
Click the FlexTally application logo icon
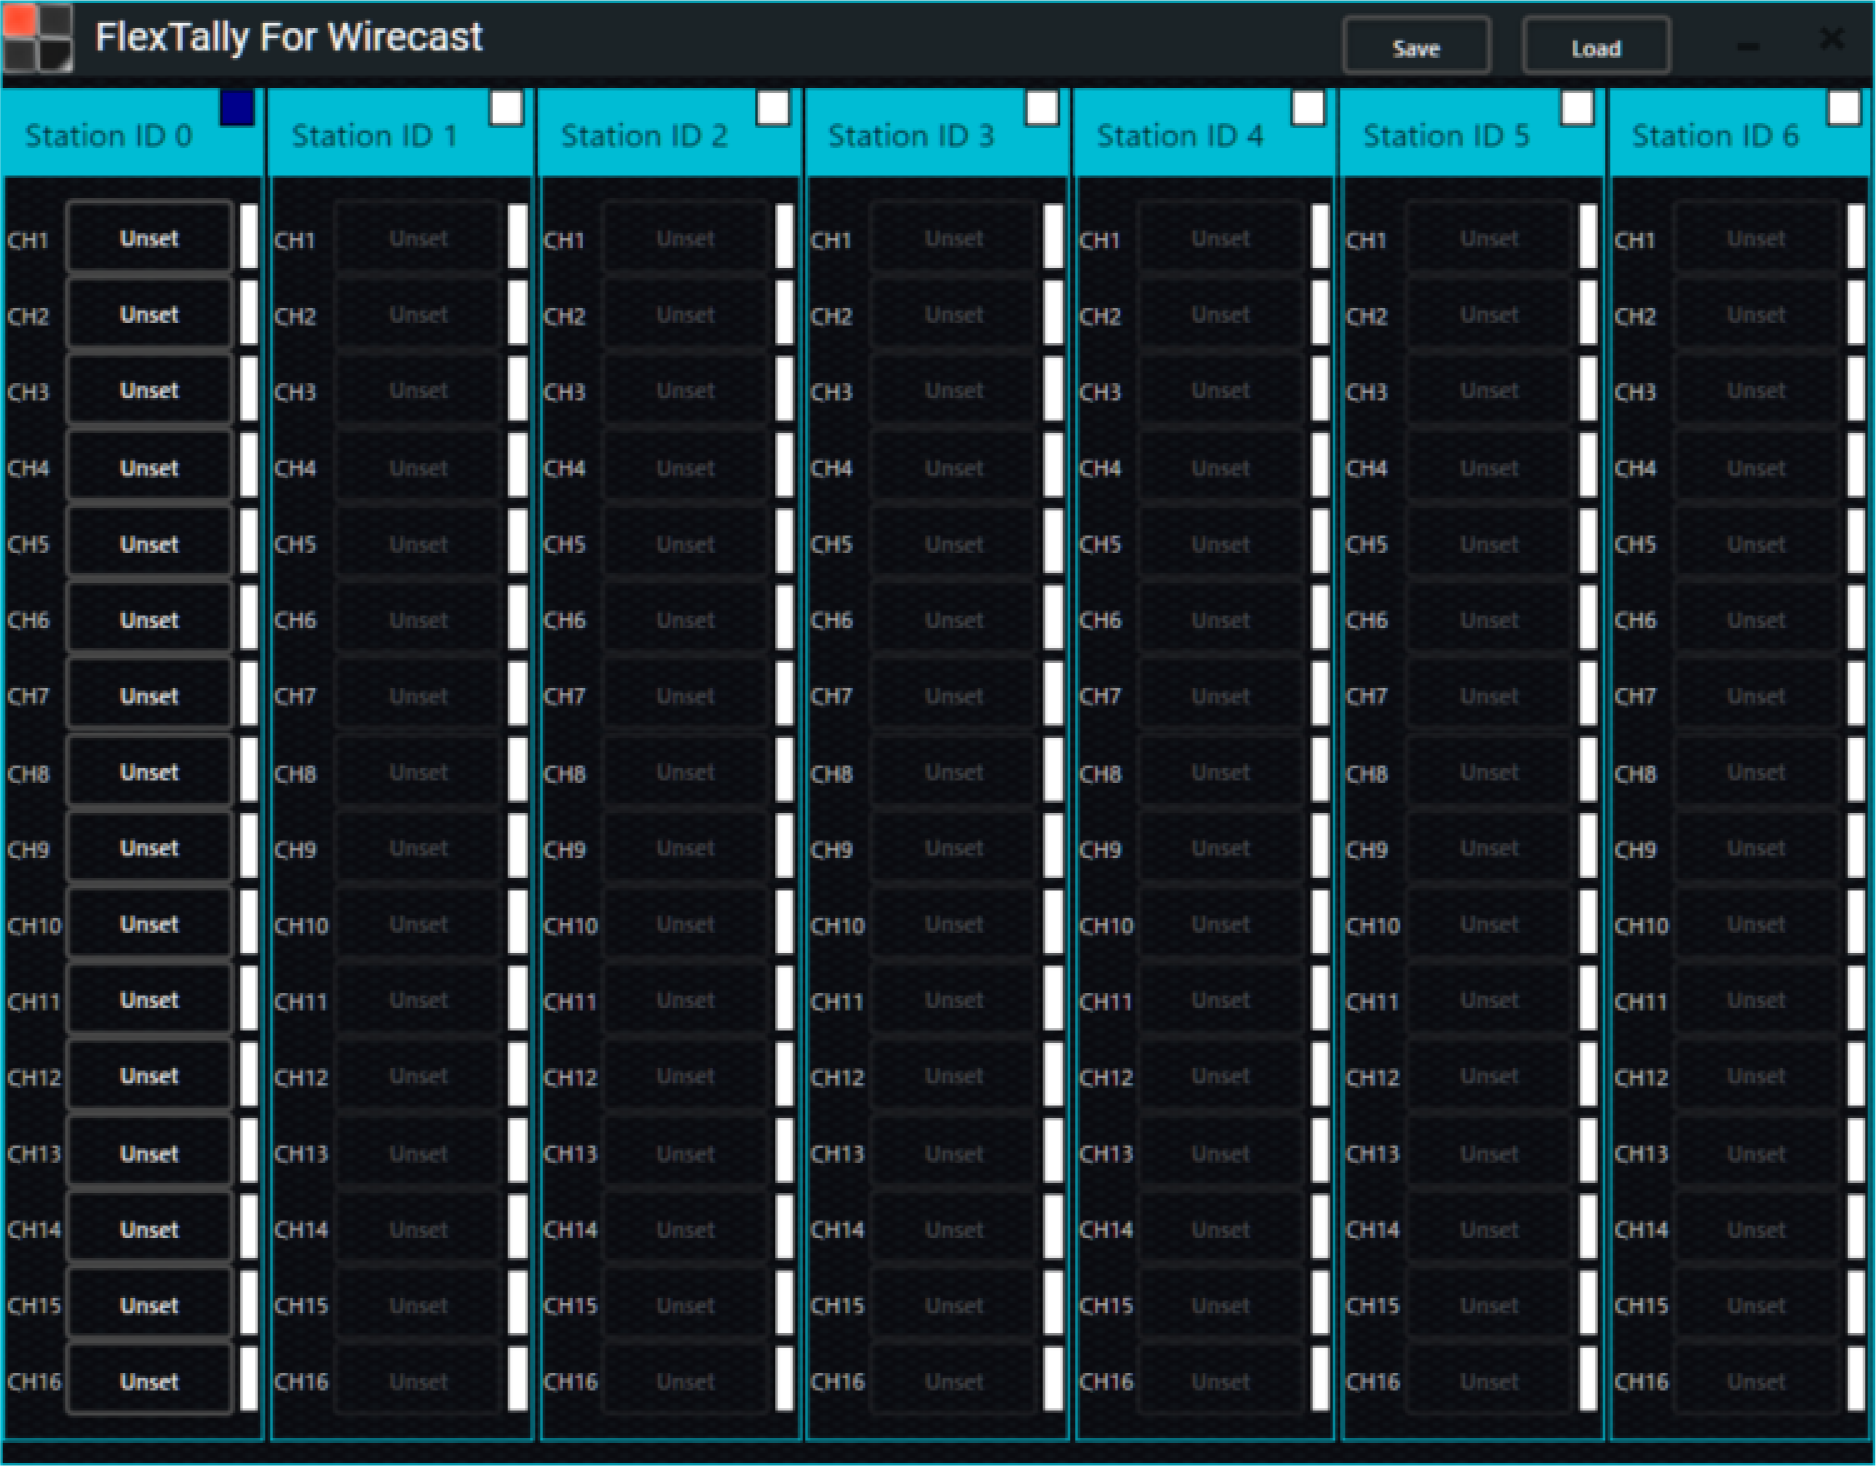[x=40, y=38]
